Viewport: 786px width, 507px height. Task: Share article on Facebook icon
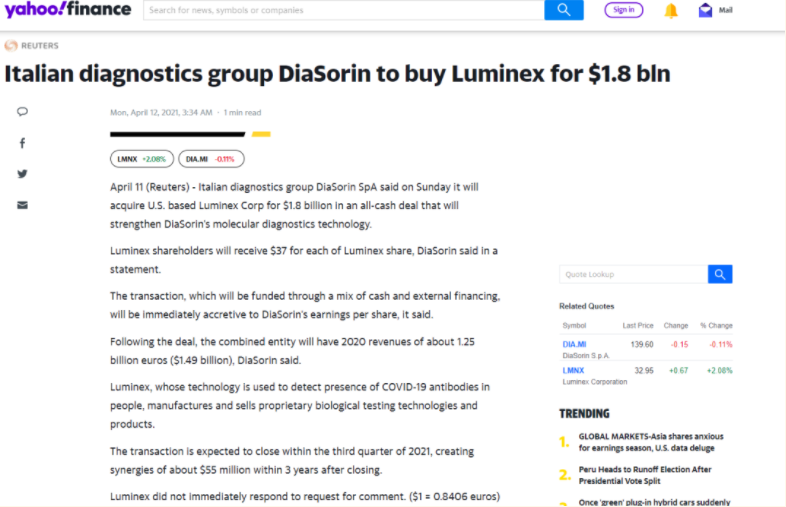click(x=22, y=143)
